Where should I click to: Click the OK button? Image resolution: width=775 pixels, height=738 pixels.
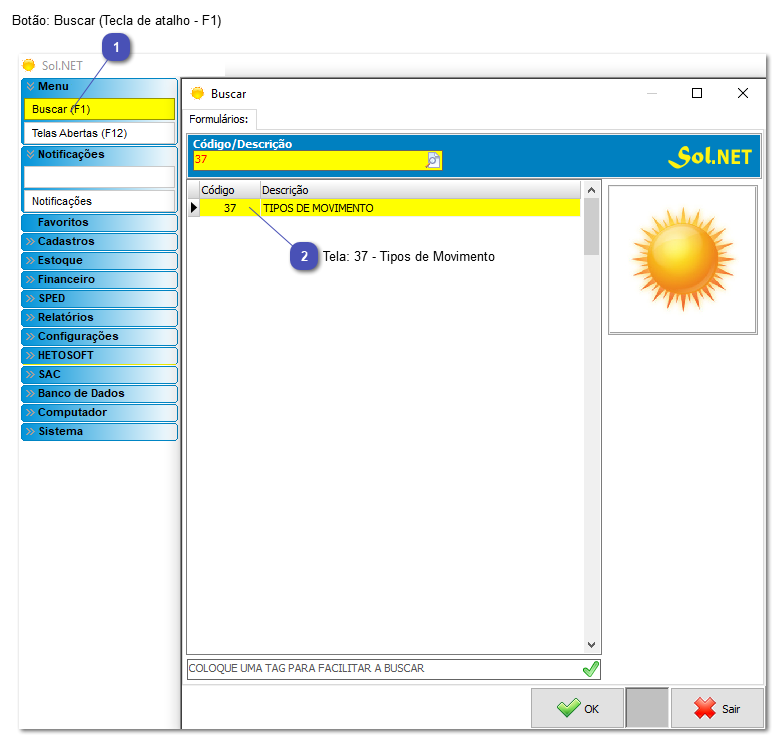[x=577, y=708]
